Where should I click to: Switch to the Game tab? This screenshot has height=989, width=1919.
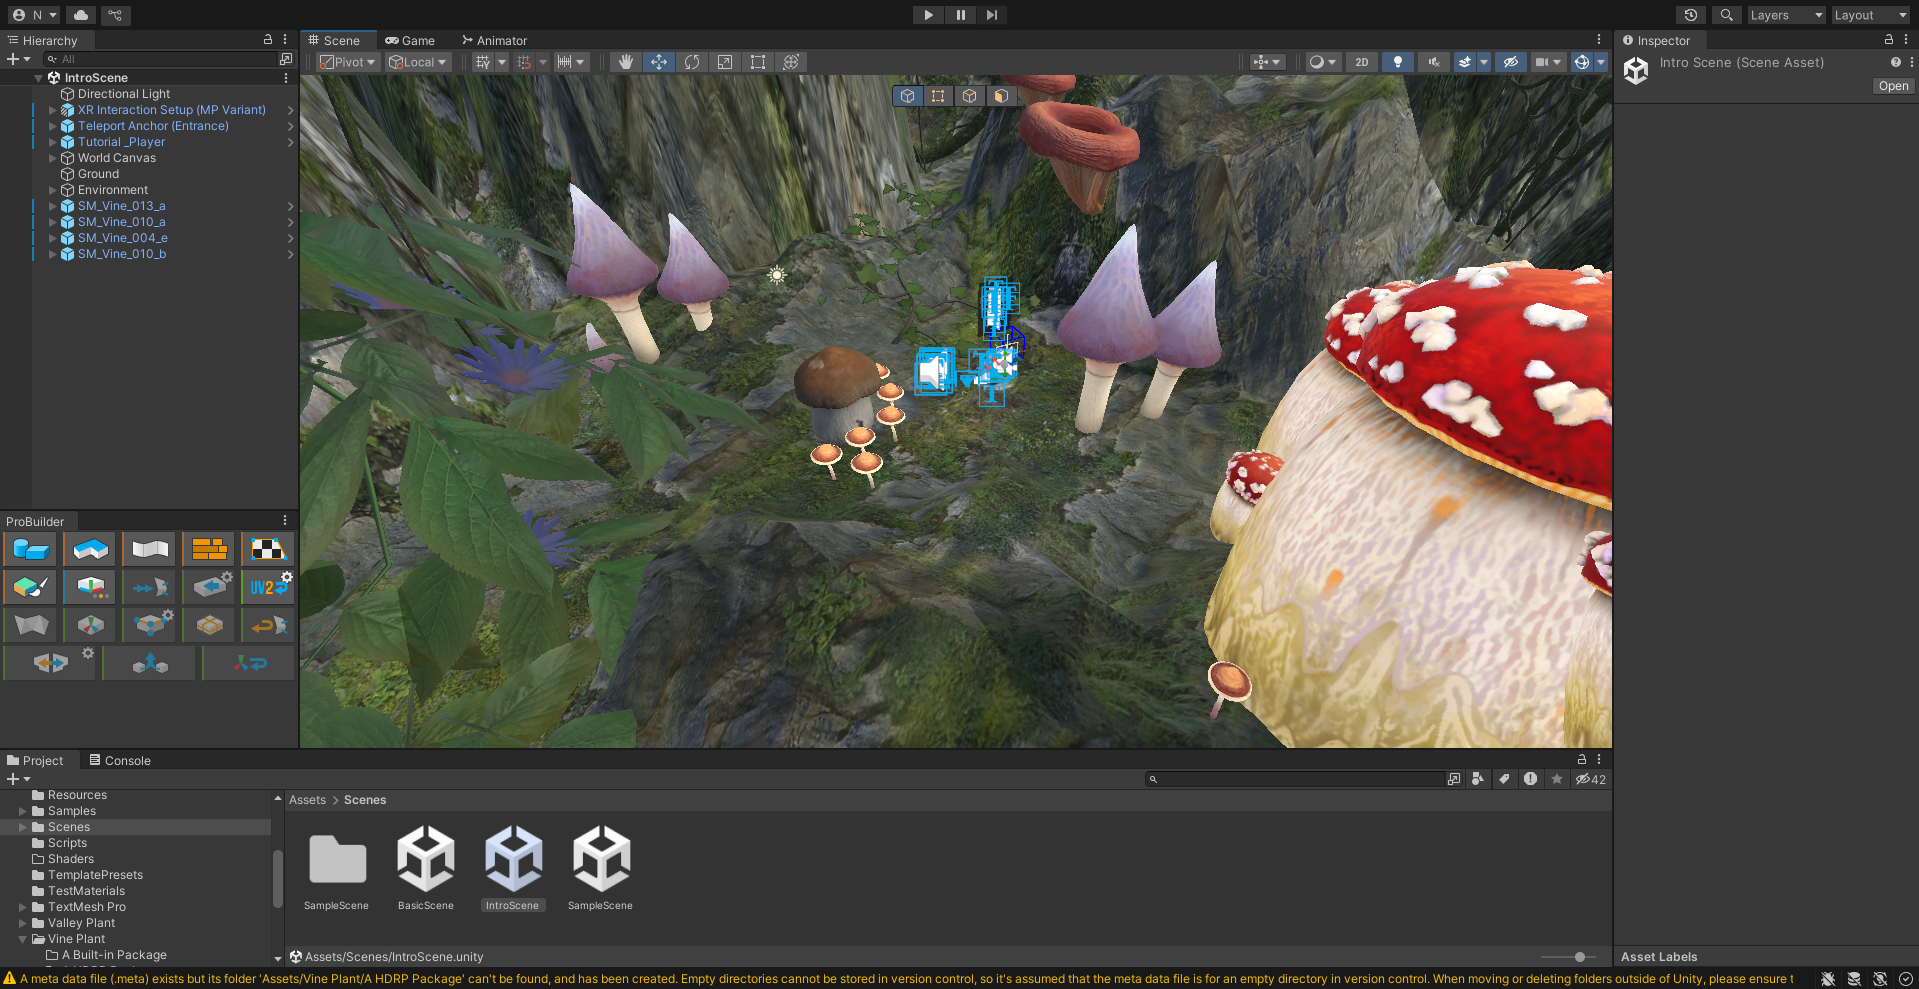coord(410,40)
